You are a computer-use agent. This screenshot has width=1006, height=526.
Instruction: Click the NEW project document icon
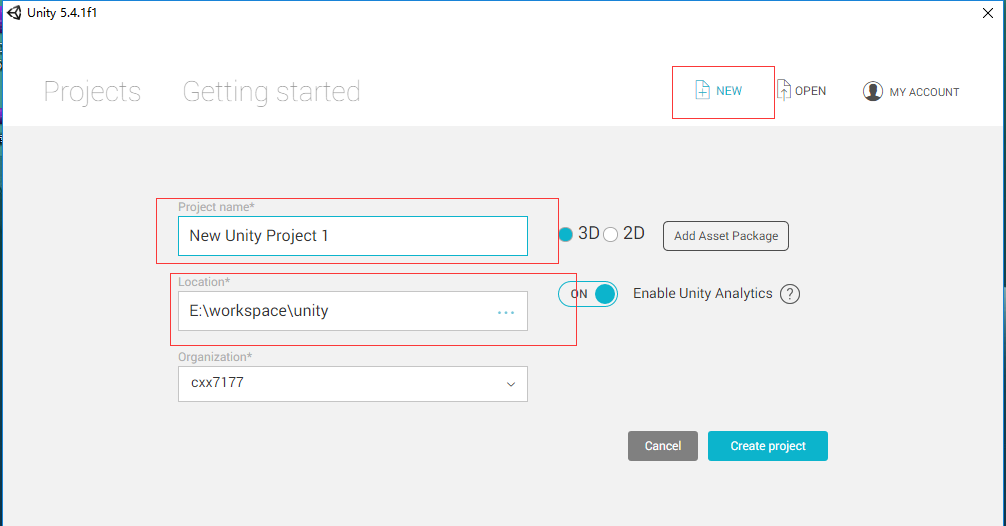point(703,91)
